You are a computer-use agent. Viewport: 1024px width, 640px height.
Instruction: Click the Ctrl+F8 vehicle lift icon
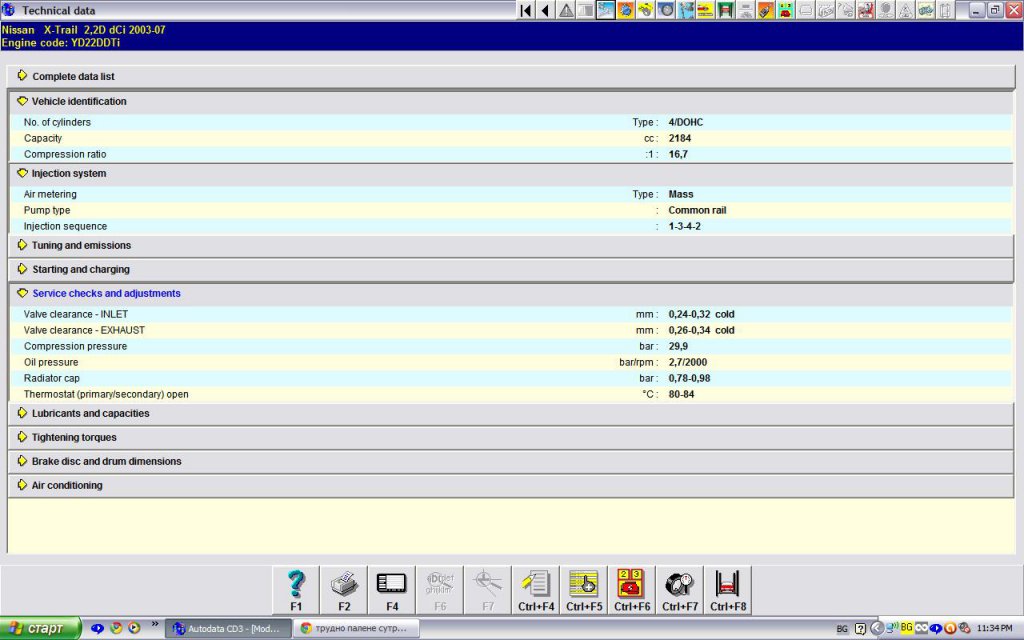coord(728,590)
